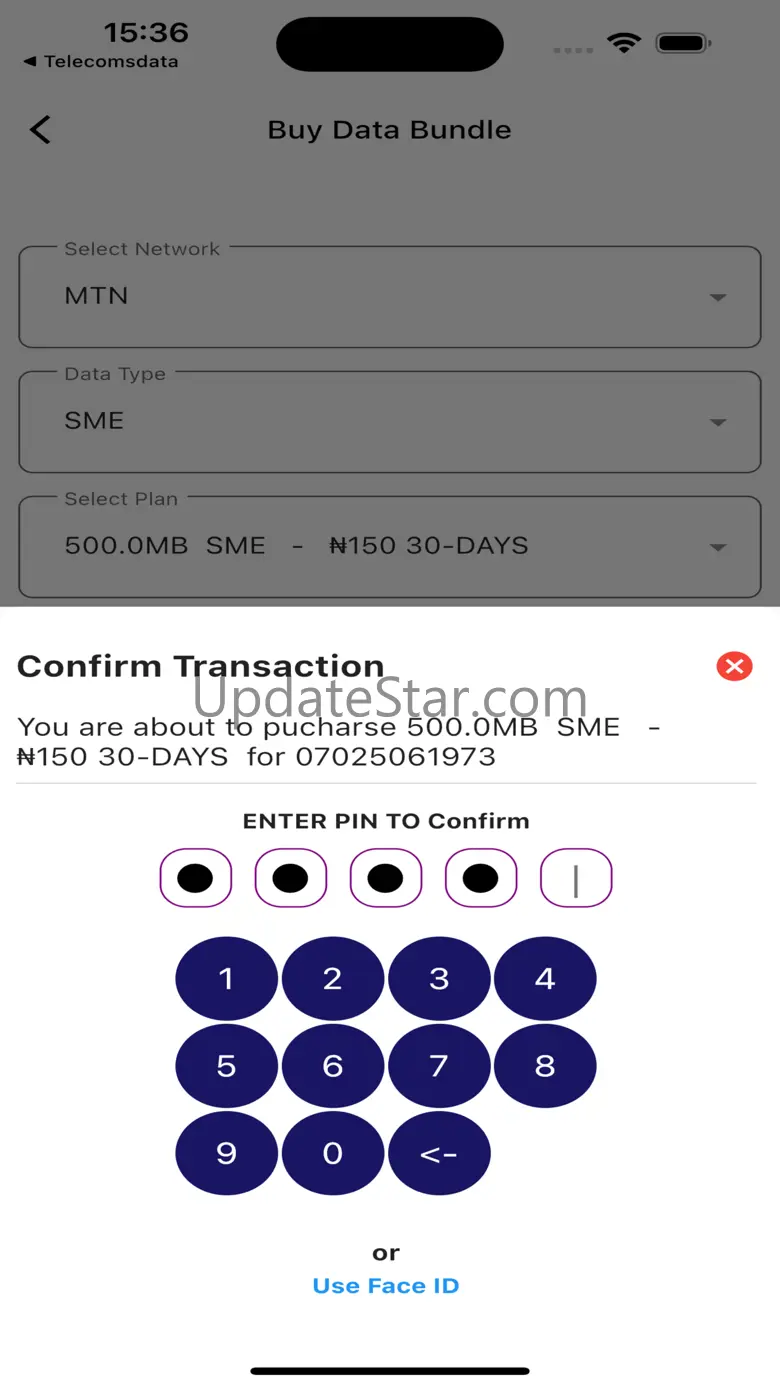The image size is (780, 1387).
Task: Enter digit 5 on keypad
Action: (x=227, y=1066)
